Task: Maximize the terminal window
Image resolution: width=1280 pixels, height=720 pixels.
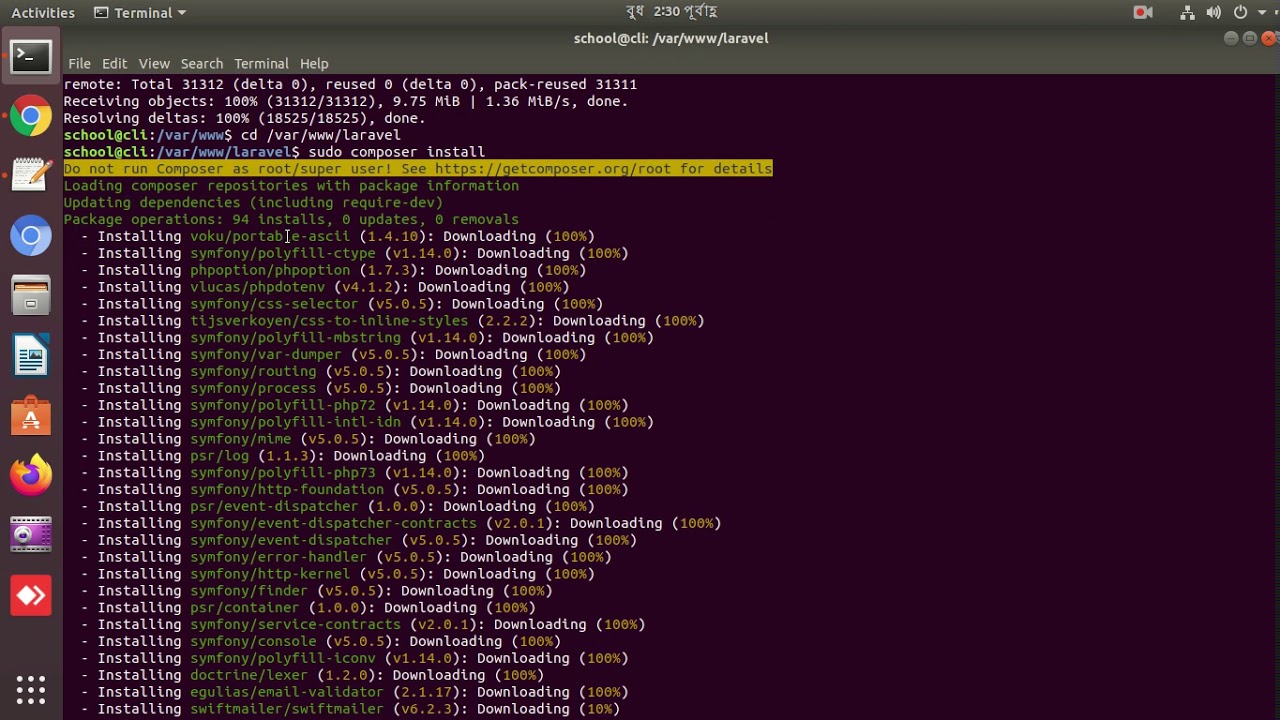Action: (1250, 38)
